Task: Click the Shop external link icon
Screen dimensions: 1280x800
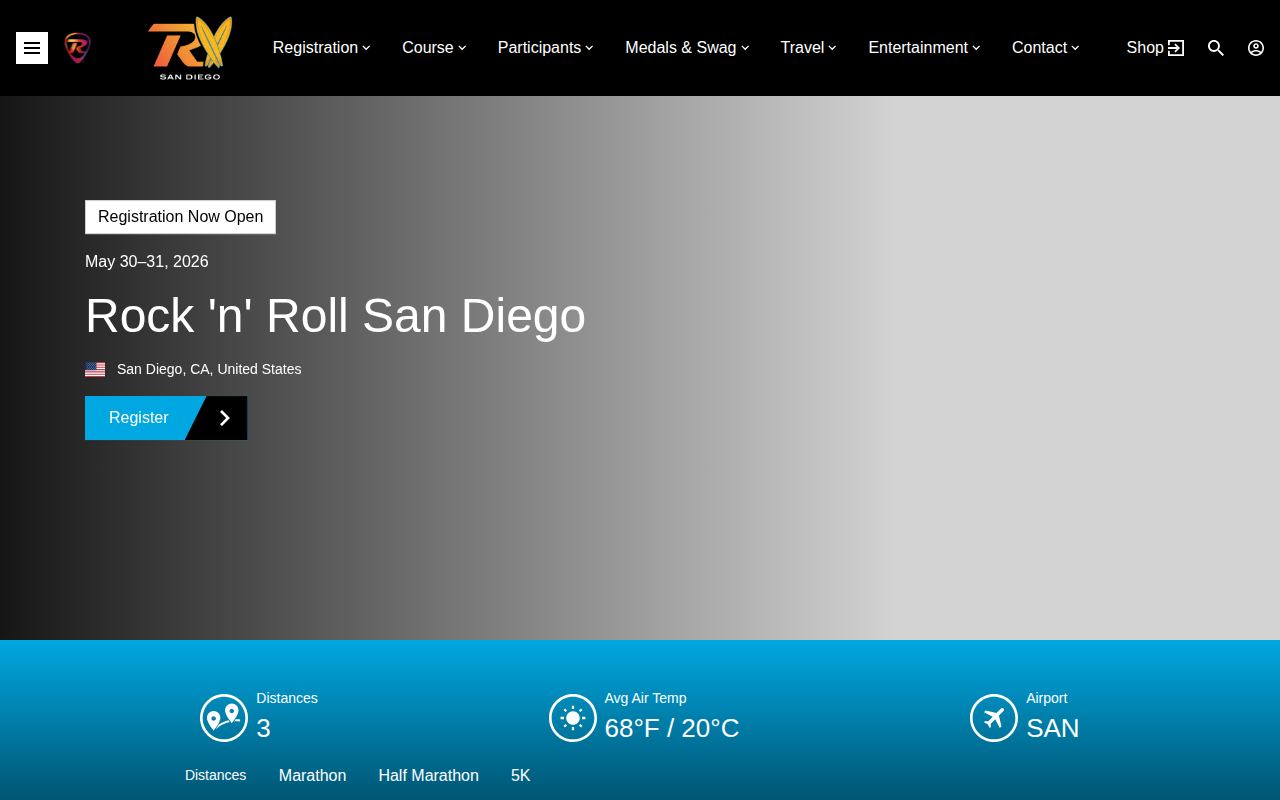Action: [x=1176, y=48]
